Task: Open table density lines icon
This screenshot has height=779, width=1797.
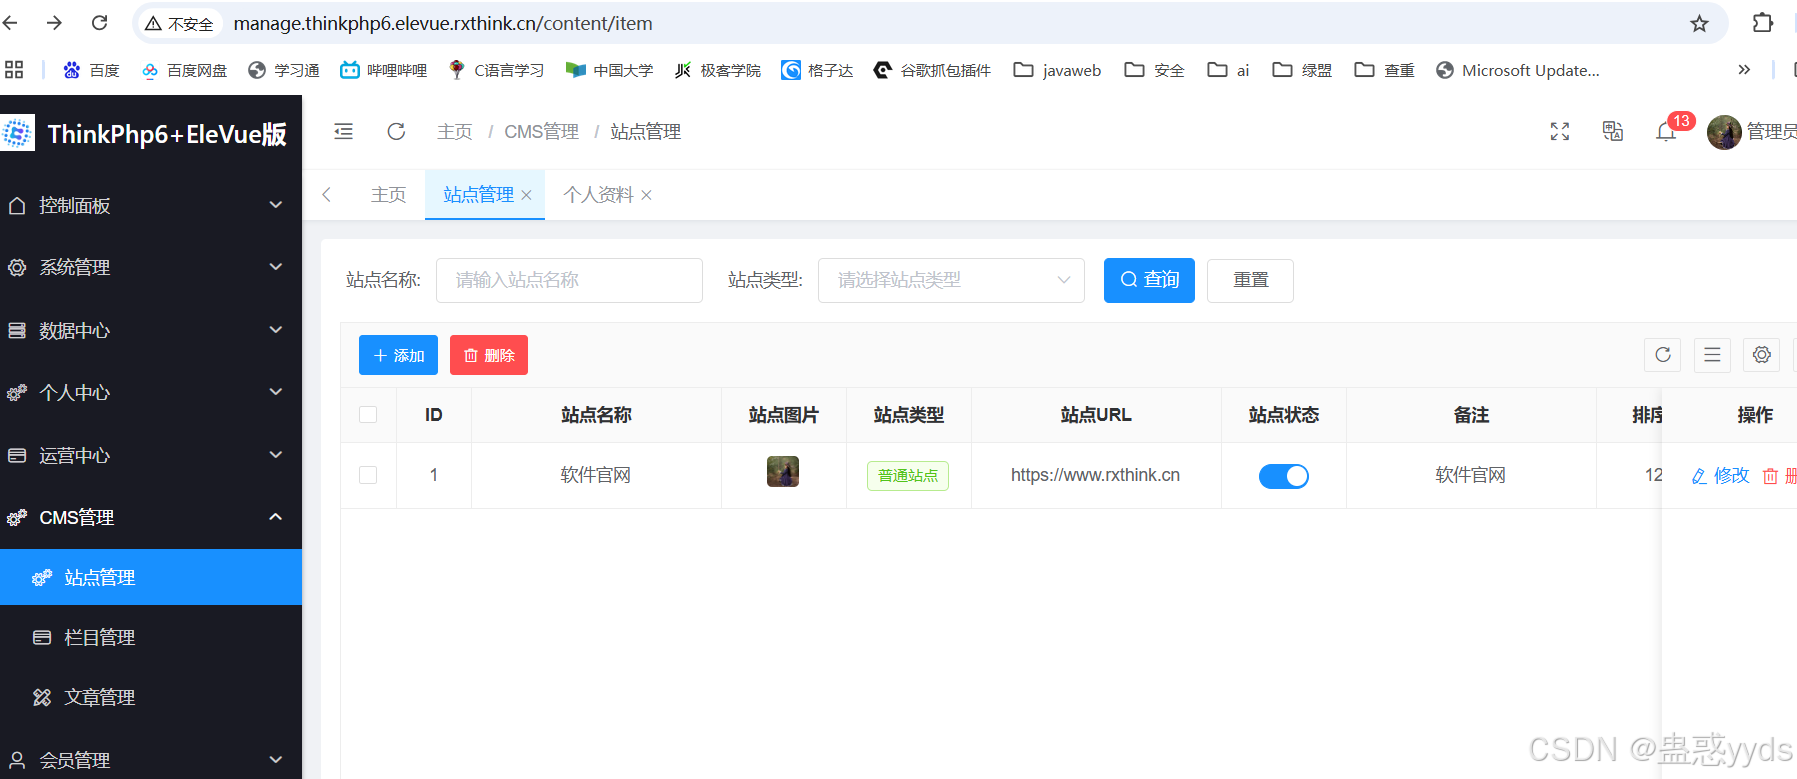Action: [x=1712, y=355]
